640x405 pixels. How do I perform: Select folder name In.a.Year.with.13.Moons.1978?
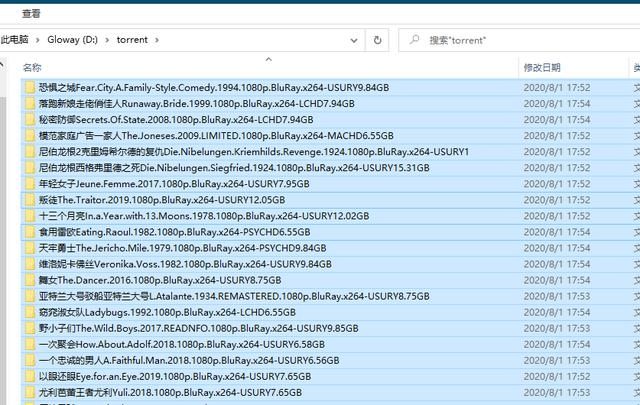204,216
